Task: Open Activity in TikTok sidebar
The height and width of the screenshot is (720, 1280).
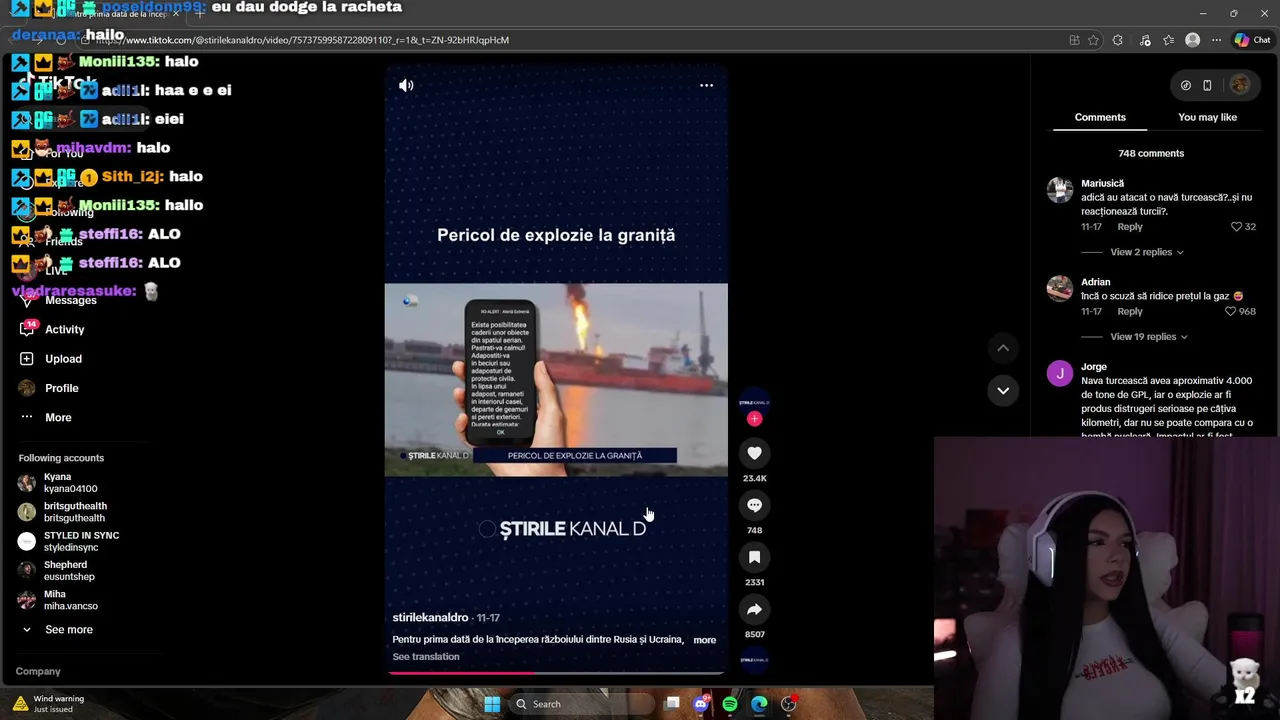Action: pyautogui.click(x=51, y=329)
